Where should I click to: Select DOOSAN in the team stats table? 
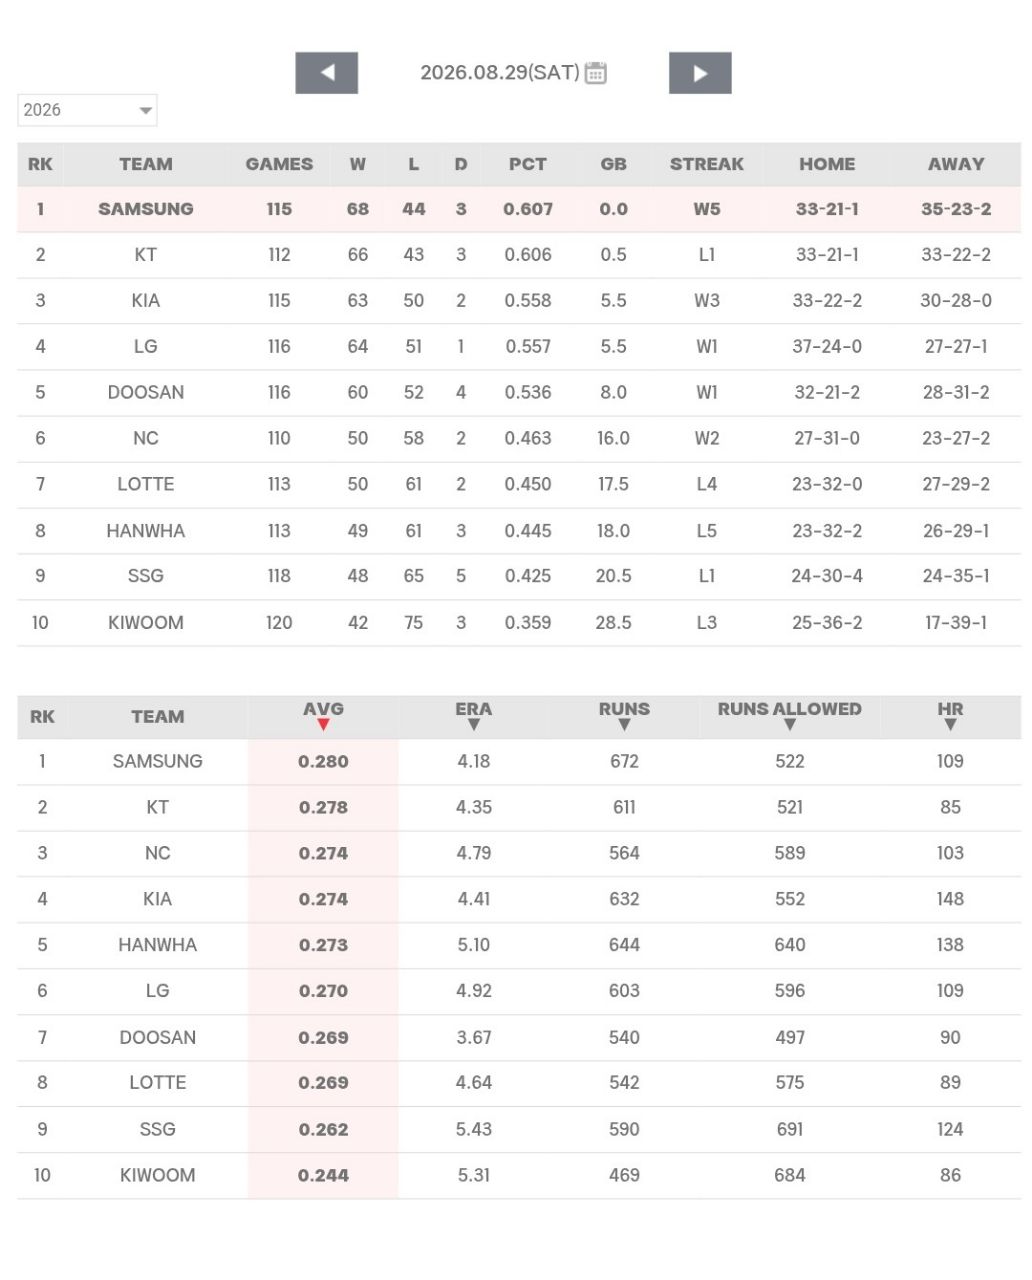158,1037
